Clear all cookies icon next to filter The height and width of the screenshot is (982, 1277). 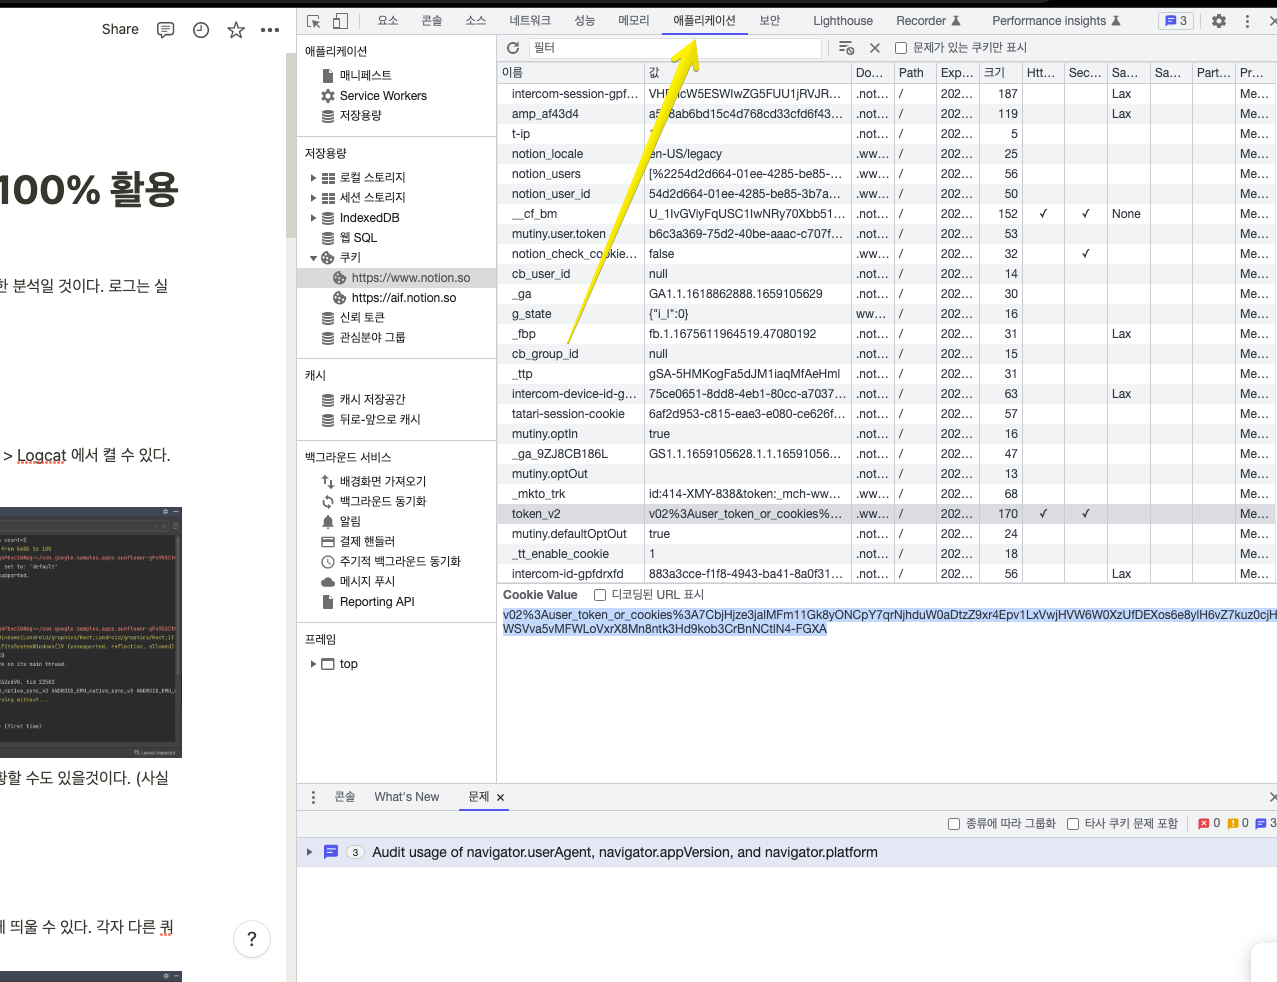click(x=846, y=48)
